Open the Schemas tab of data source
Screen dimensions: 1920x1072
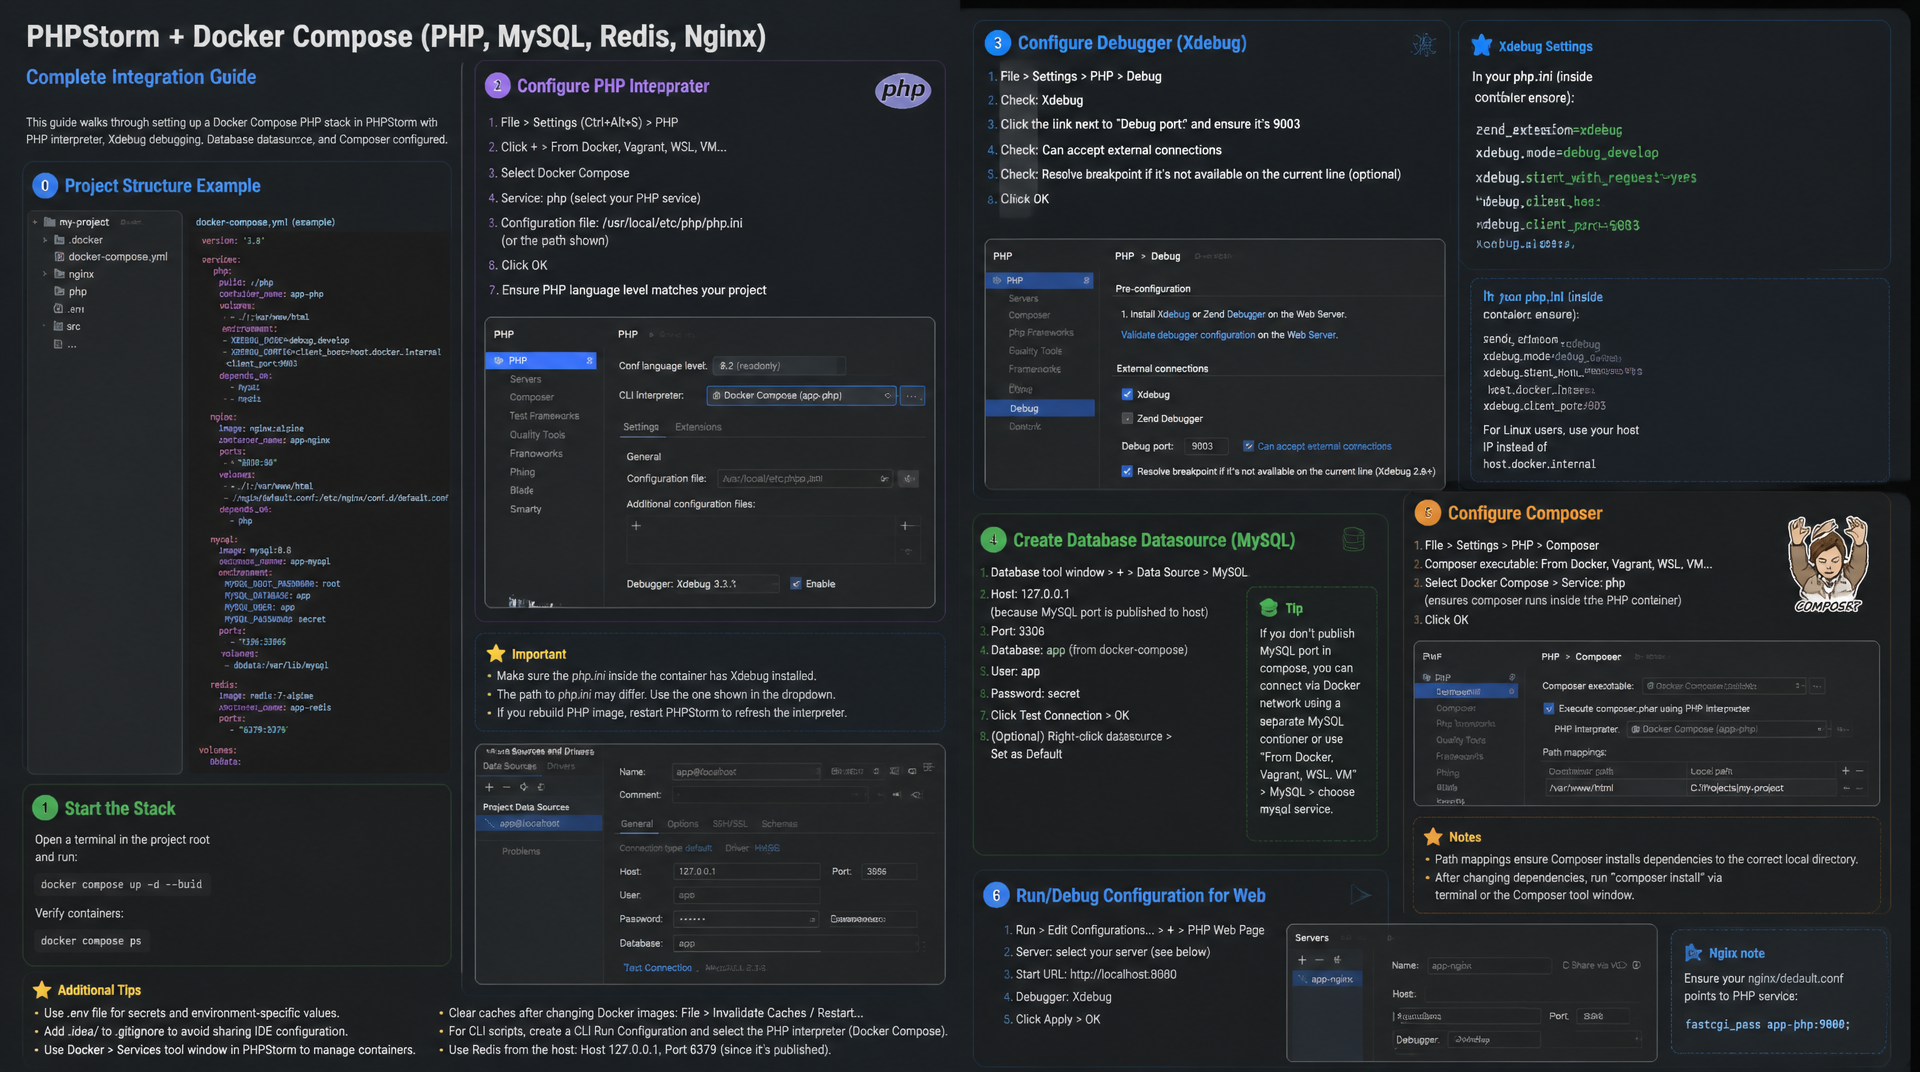779,824
